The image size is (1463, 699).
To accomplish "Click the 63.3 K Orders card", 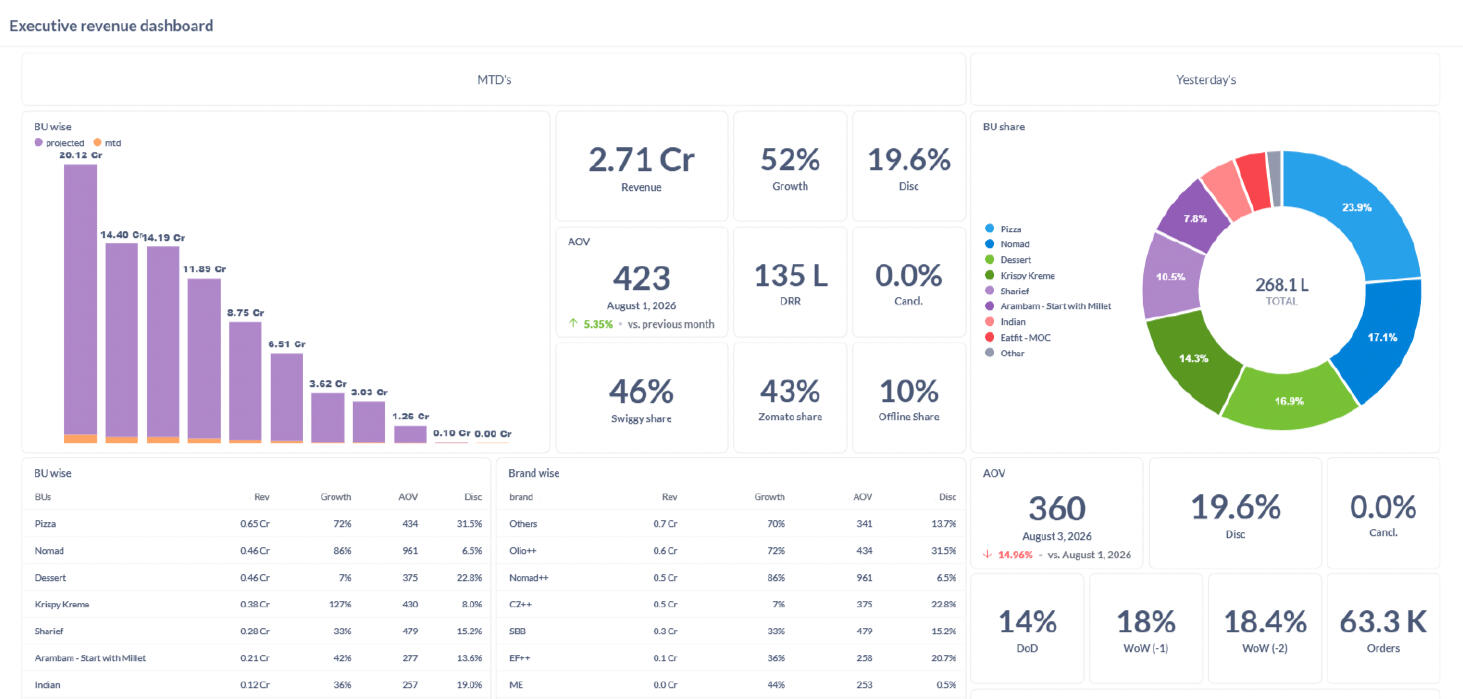I will [1383, 628].
